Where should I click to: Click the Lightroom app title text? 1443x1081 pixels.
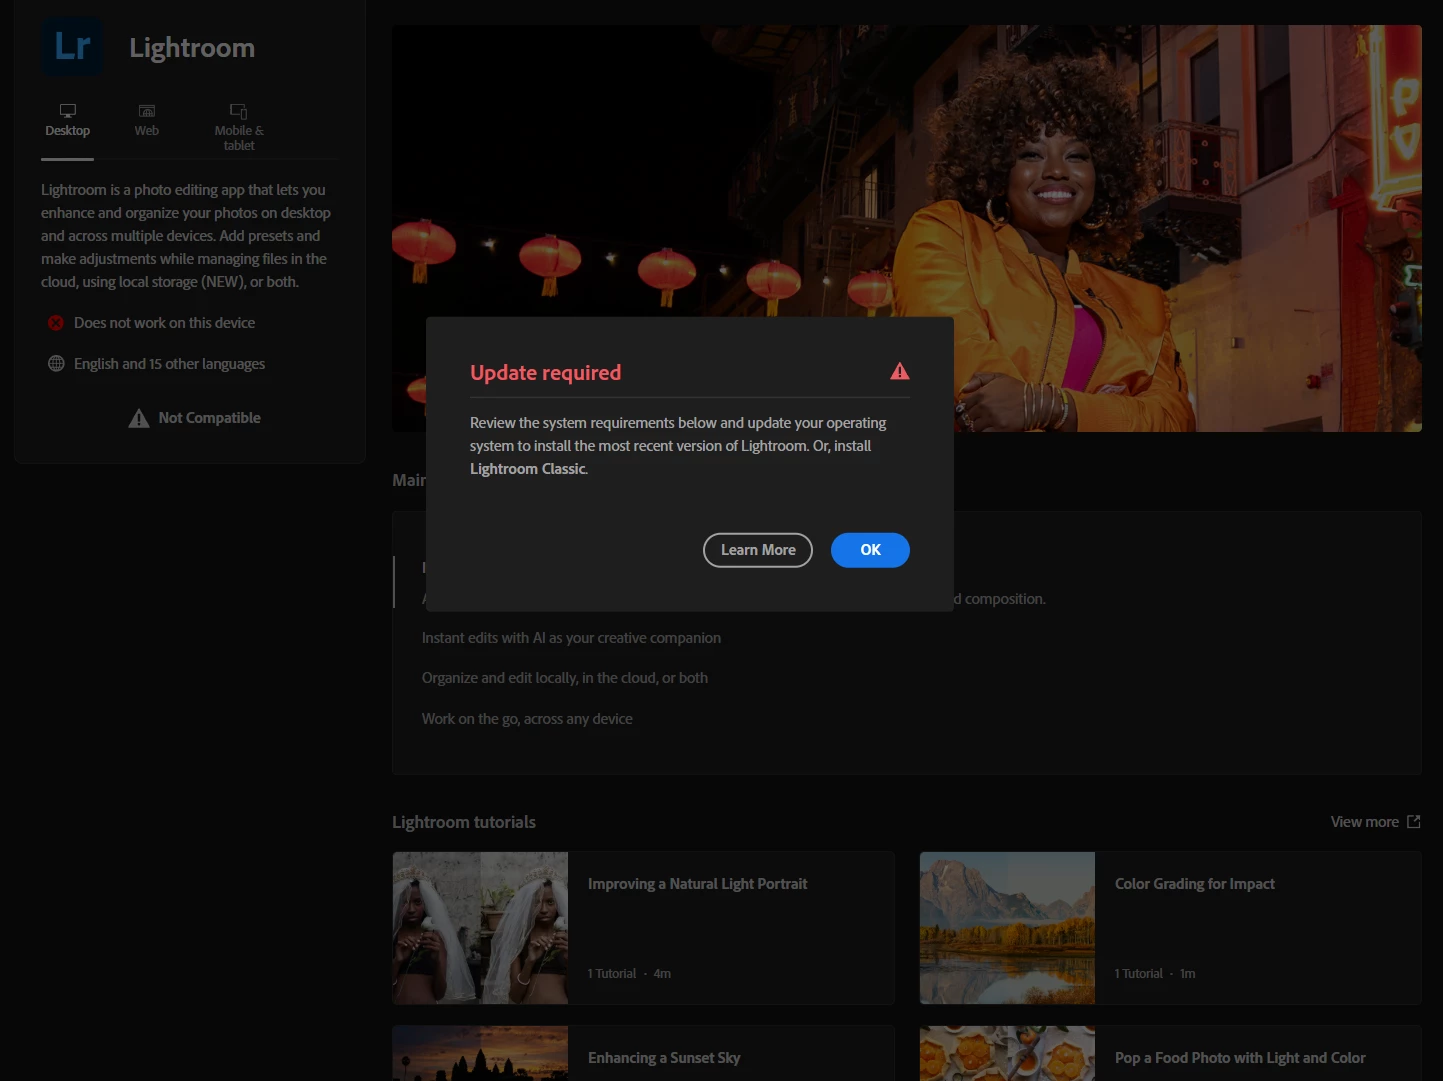192,48
